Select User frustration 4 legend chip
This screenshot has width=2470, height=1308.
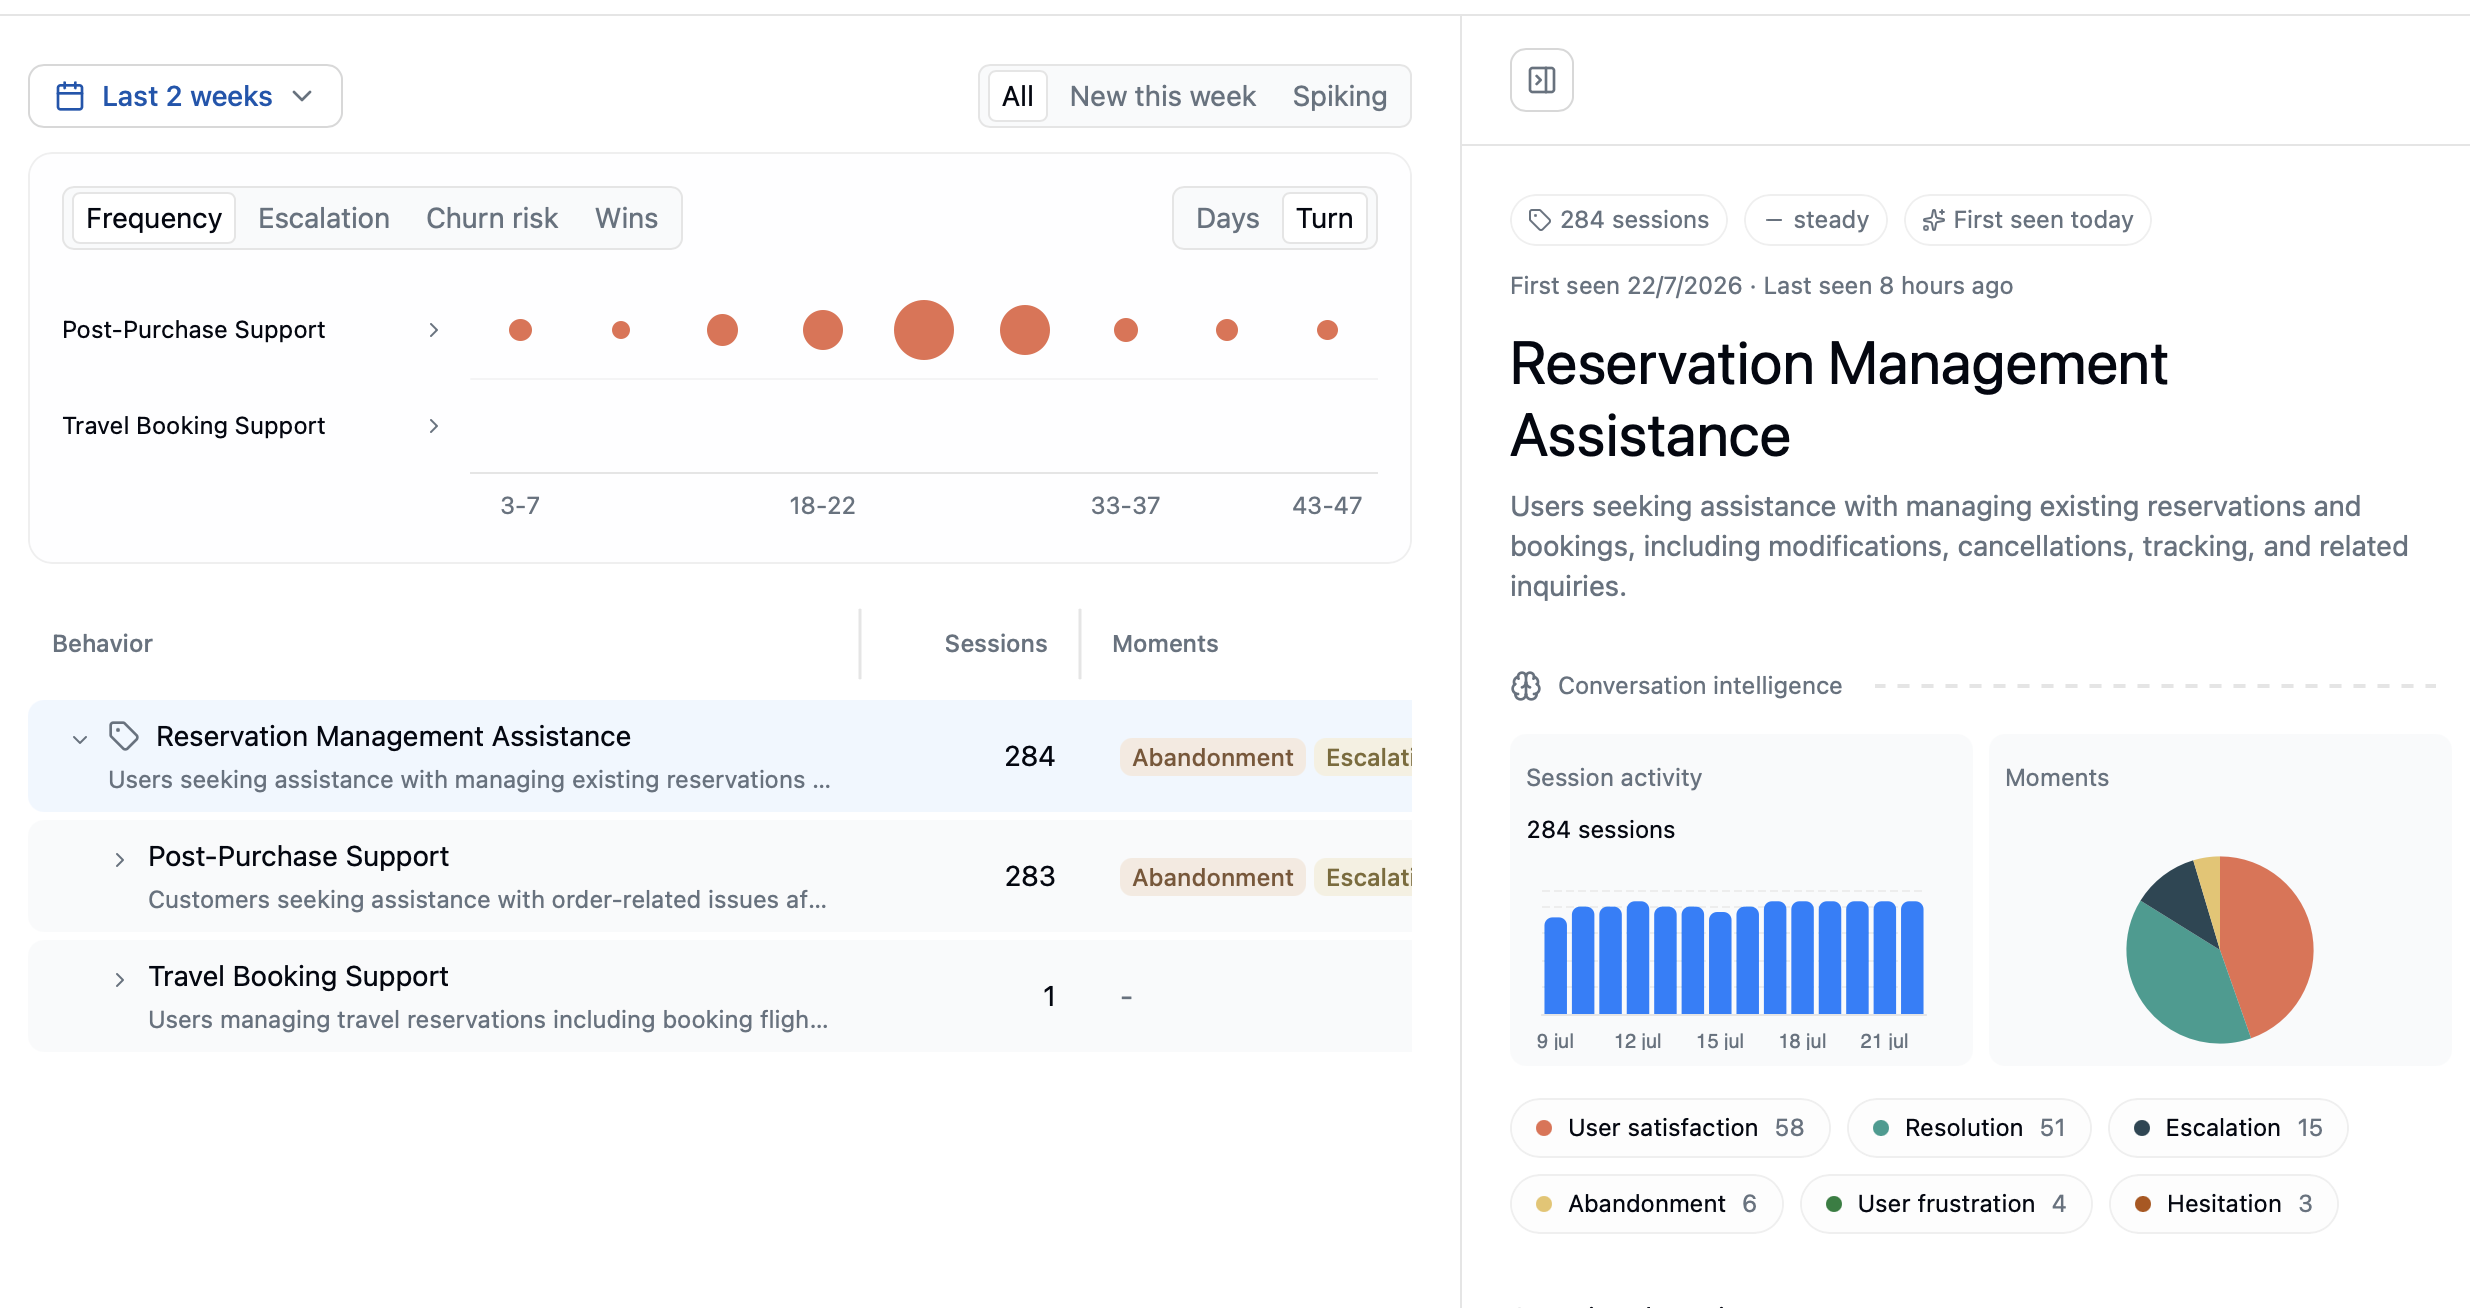pyautogui.click(x=1945, y=1204)
